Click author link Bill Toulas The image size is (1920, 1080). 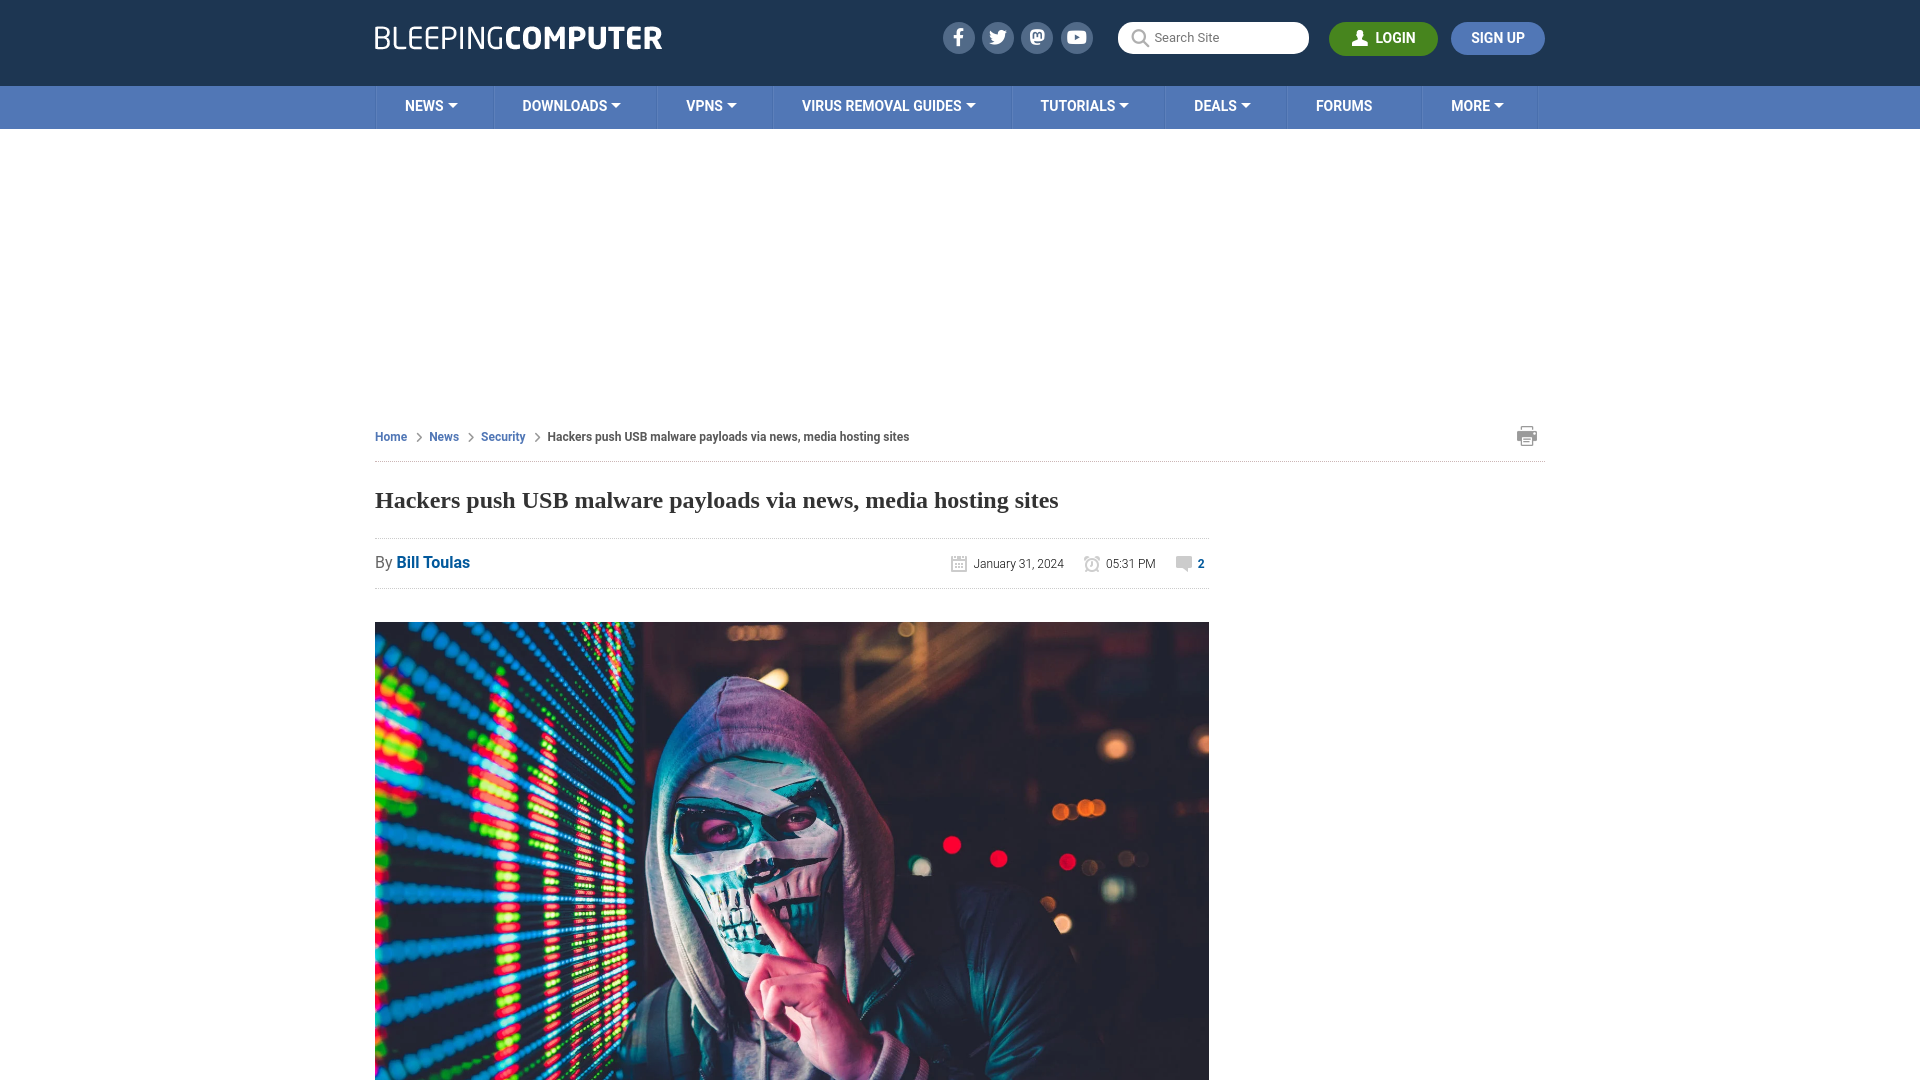(x=433, y=563)
